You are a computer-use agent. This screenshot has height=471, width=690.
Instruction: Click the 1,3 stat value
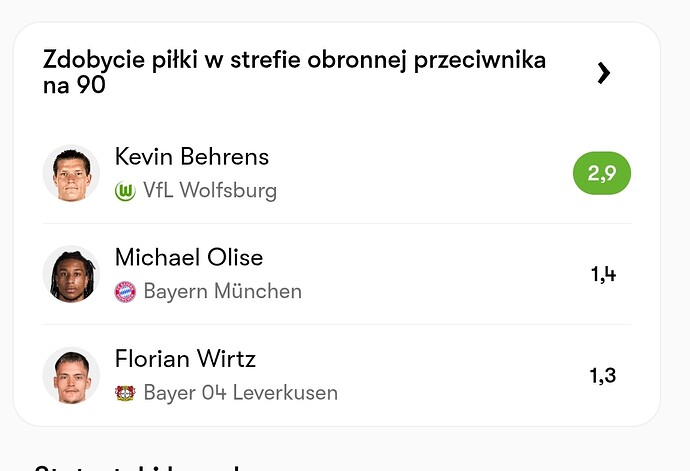click(x=603, y=376)
